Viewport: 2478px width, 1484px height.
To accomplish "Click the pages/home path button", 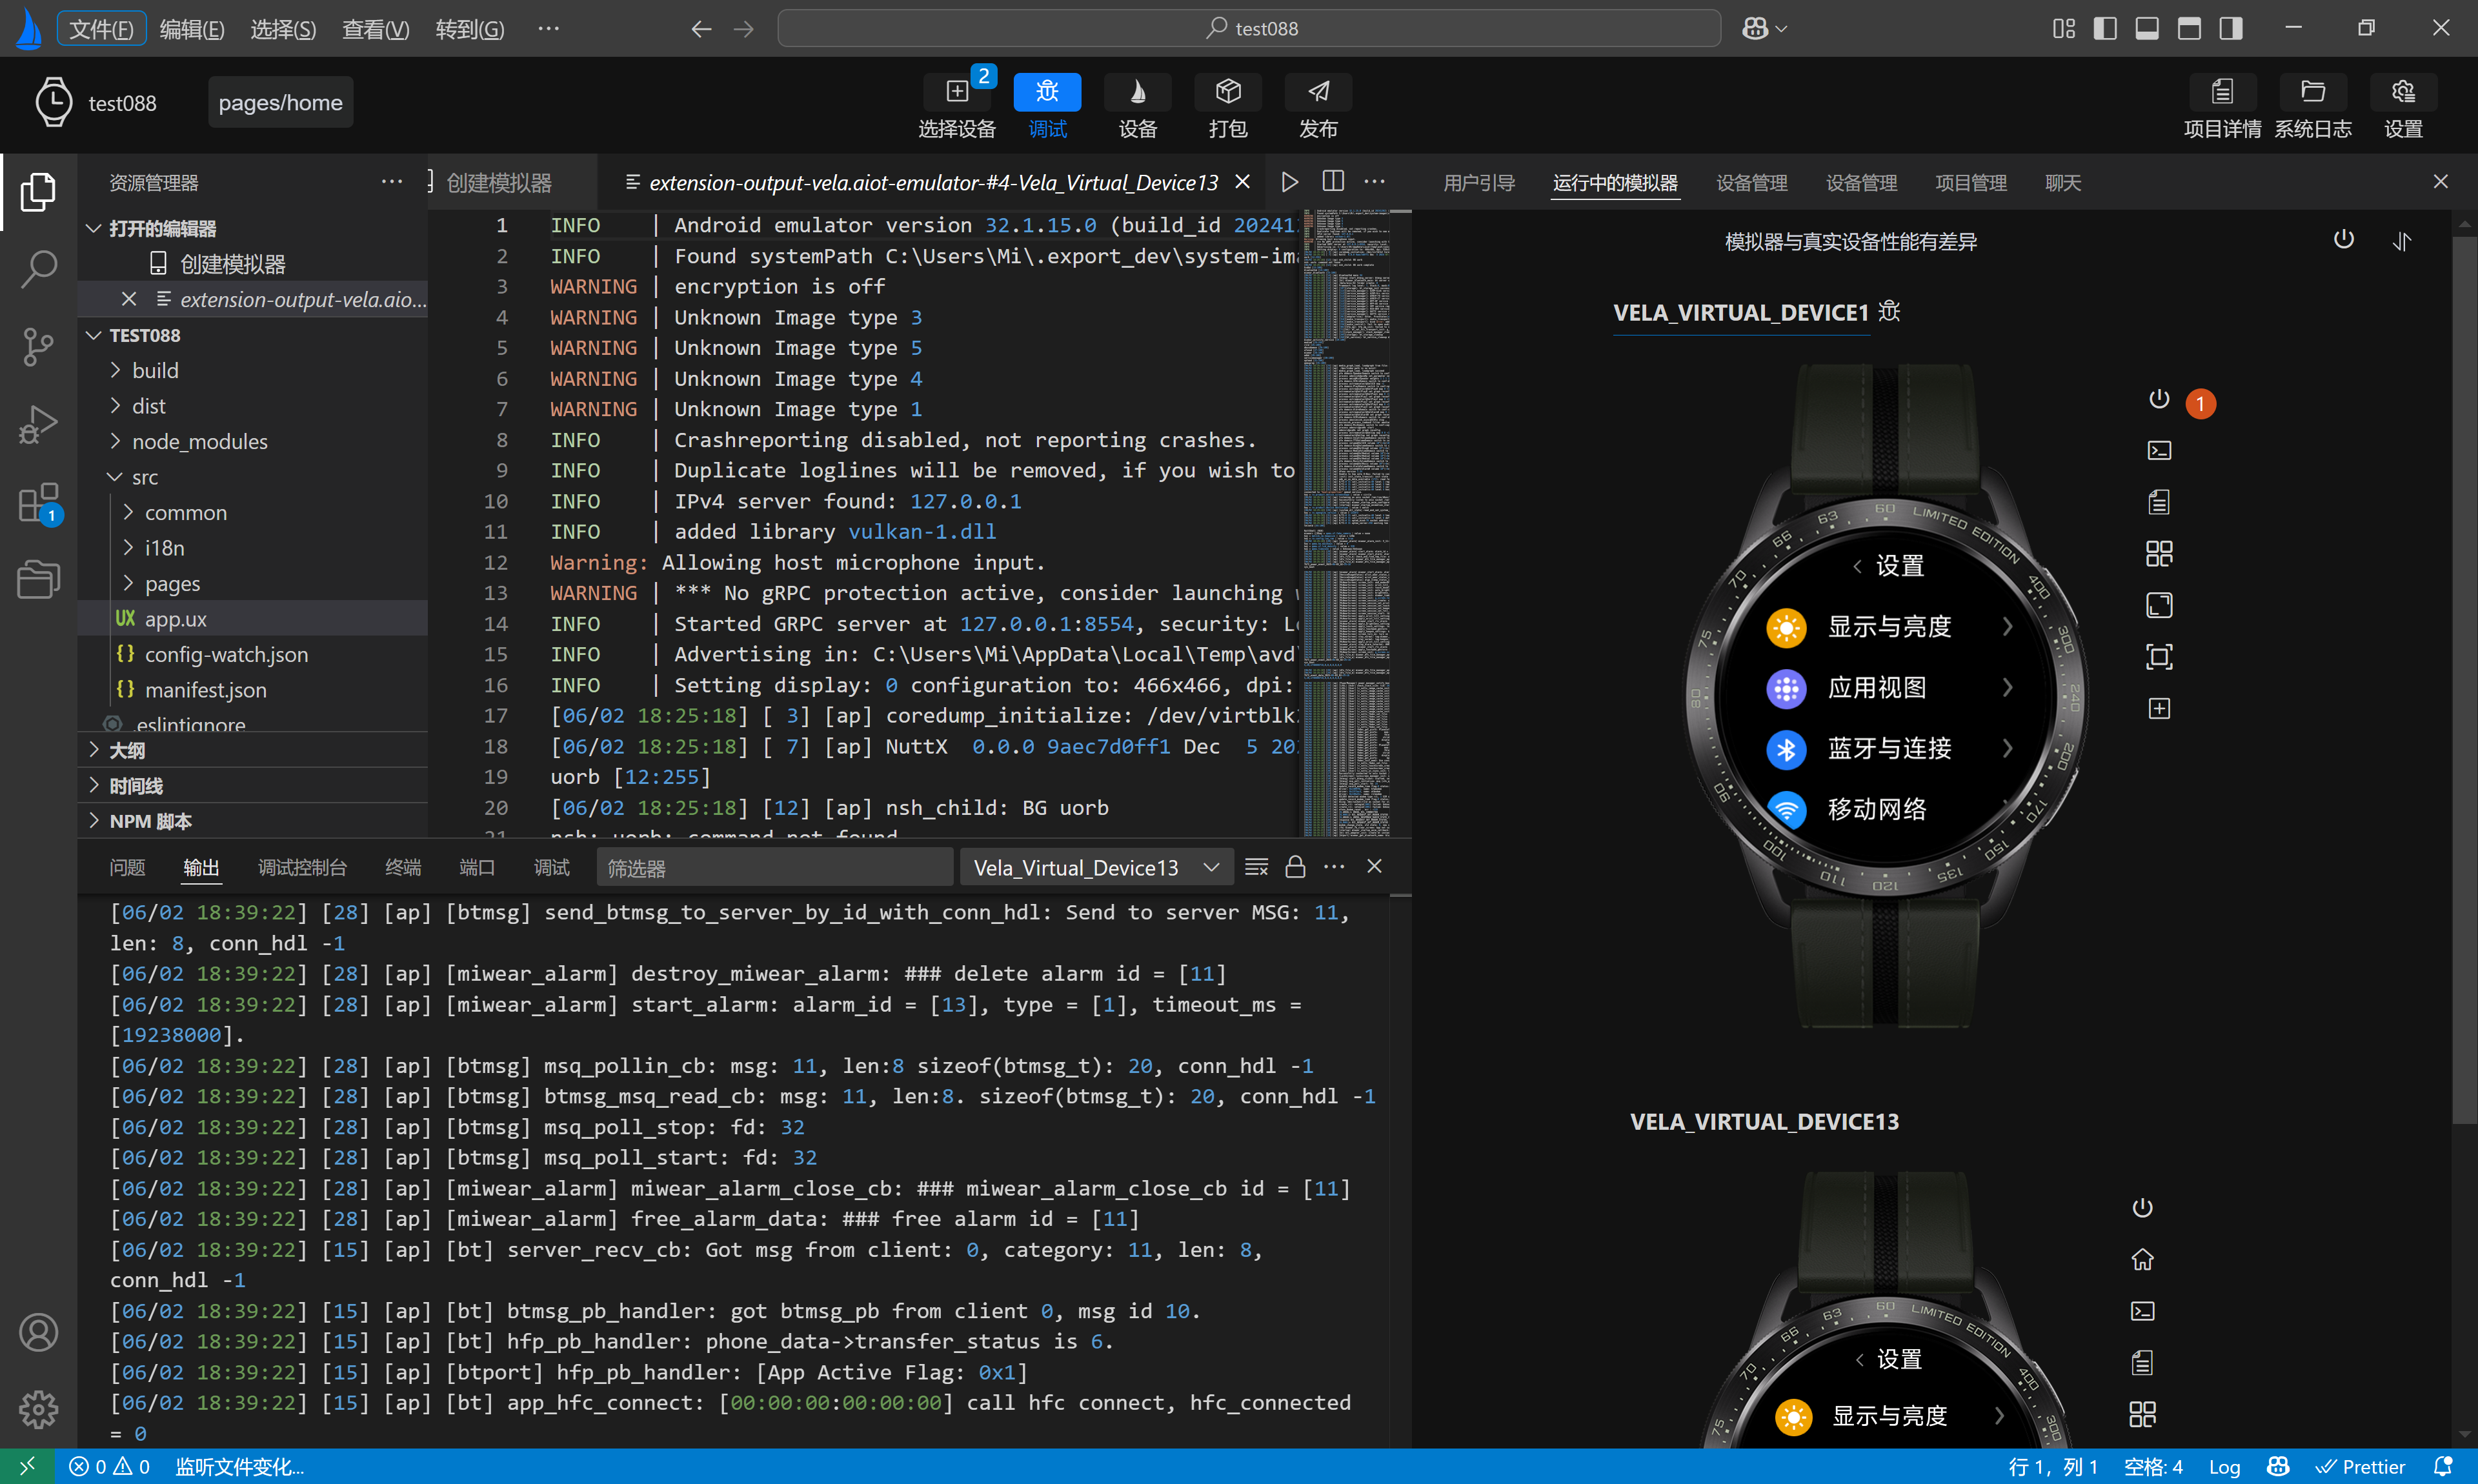I will pos(280,102).
